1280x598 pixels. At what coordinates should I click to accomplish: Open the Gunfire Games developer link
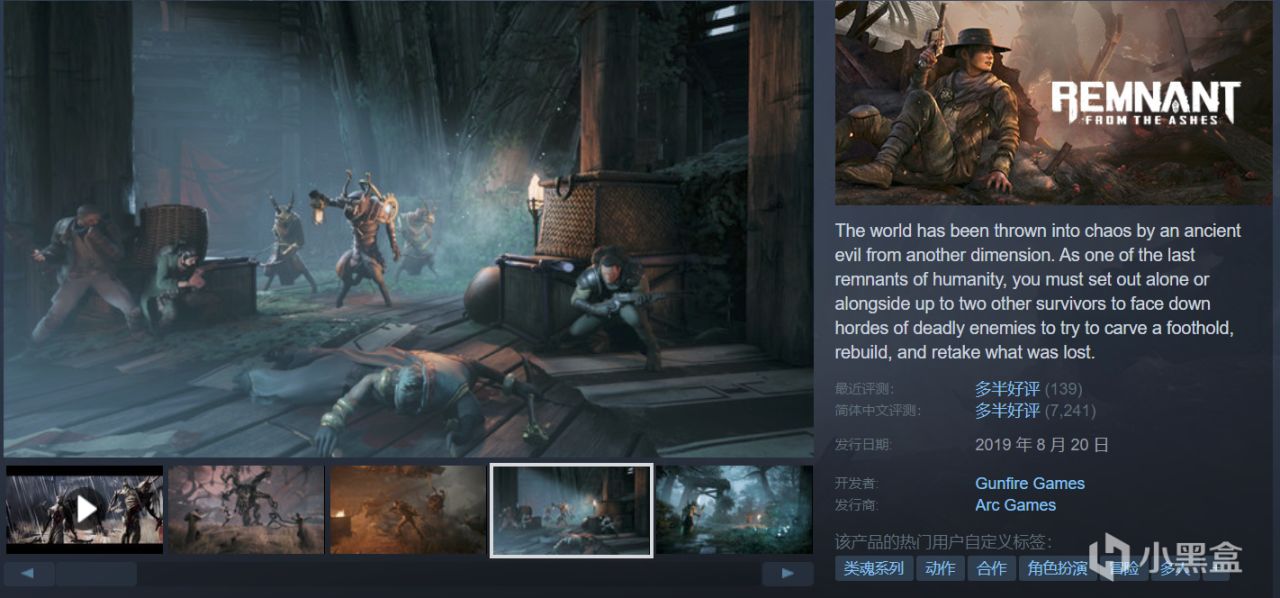pyautogui.click(x=1030, y=483)
